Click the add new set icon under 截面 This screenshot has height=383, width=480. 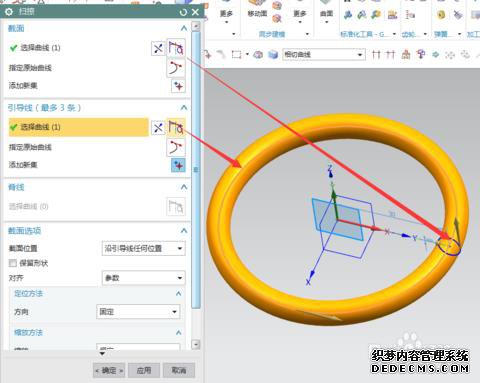(x=178, y=86)
